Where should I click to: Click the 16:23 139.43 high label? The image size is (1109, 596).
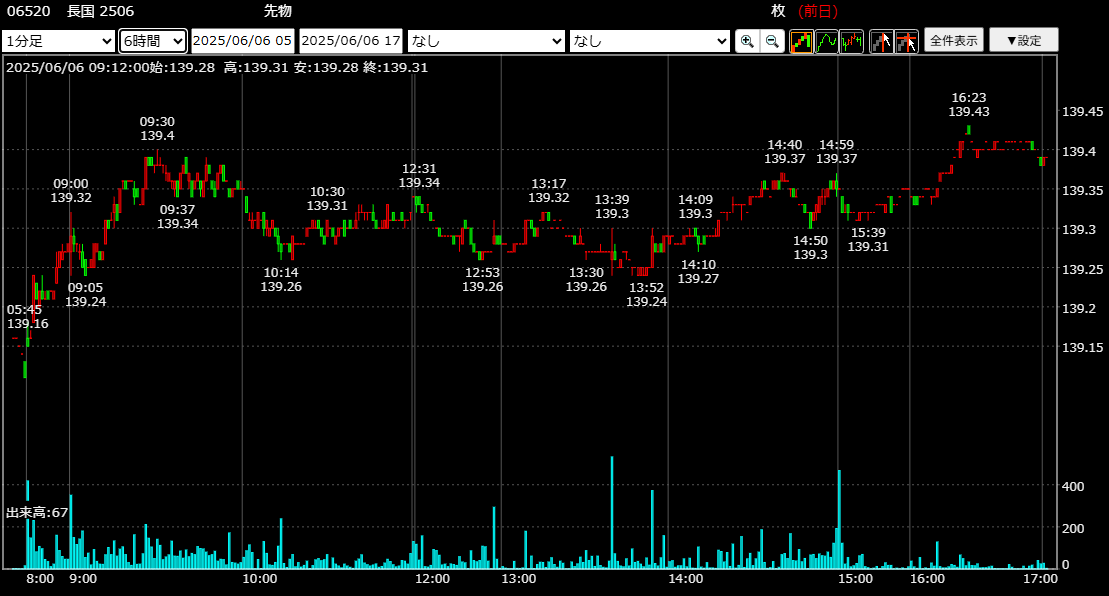(x=969, y=105)
